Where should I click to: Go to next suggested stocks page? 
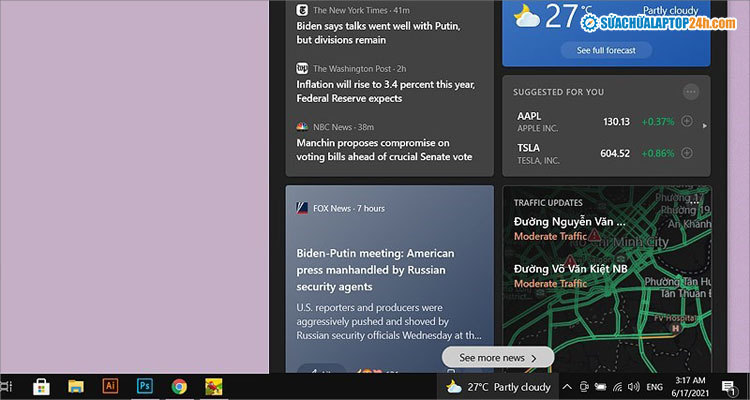tap(705, 126)
